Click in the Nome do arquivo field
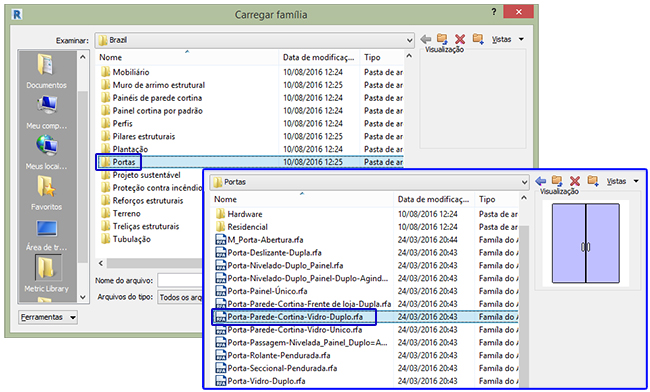 179,281
